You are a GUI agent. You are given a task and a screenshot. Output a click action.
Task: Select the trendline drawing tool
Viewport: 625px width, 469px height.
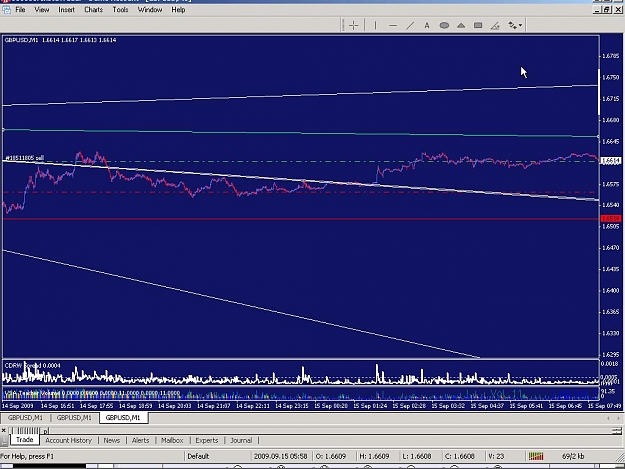click(x=410, y=26)
